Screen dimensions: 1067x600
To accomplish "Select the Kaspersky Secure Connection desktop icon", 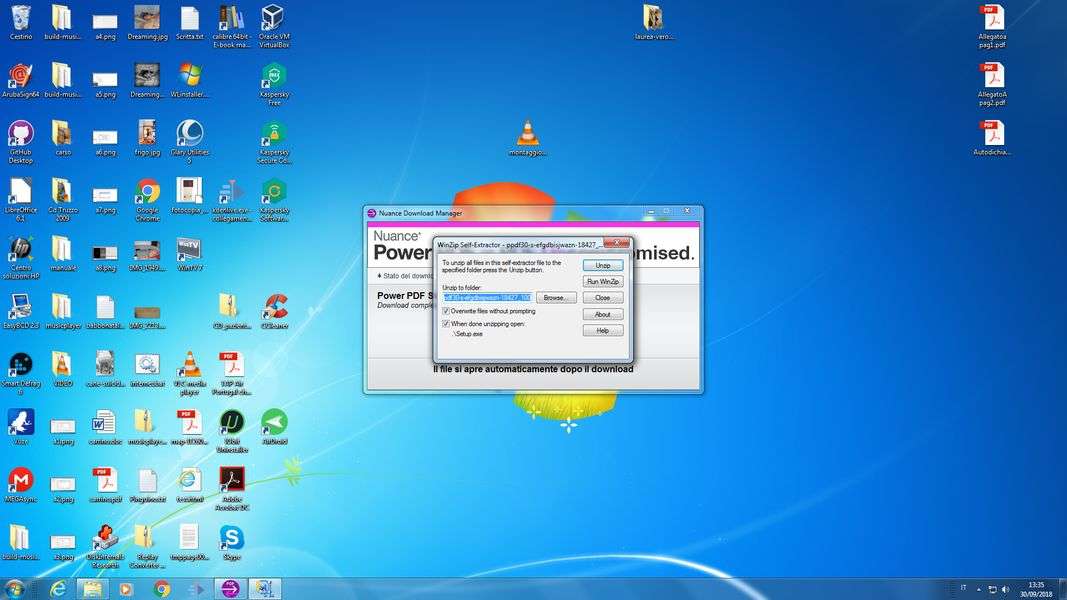I will pyautogui.click(x=274, y=141).
